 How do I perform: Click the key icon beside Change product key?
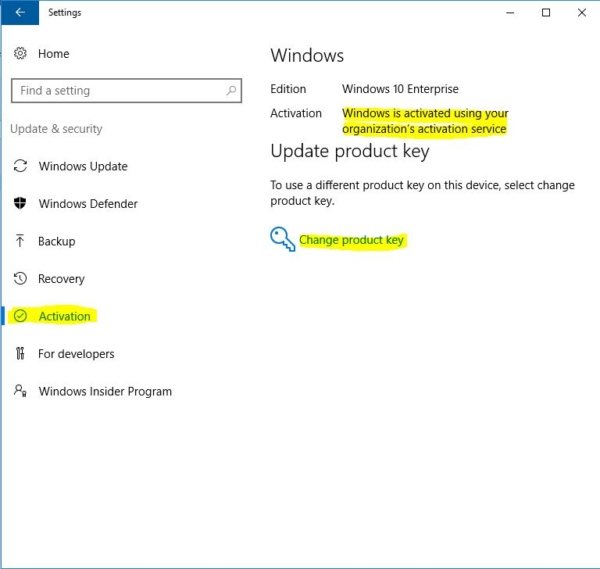click(281, 239)
